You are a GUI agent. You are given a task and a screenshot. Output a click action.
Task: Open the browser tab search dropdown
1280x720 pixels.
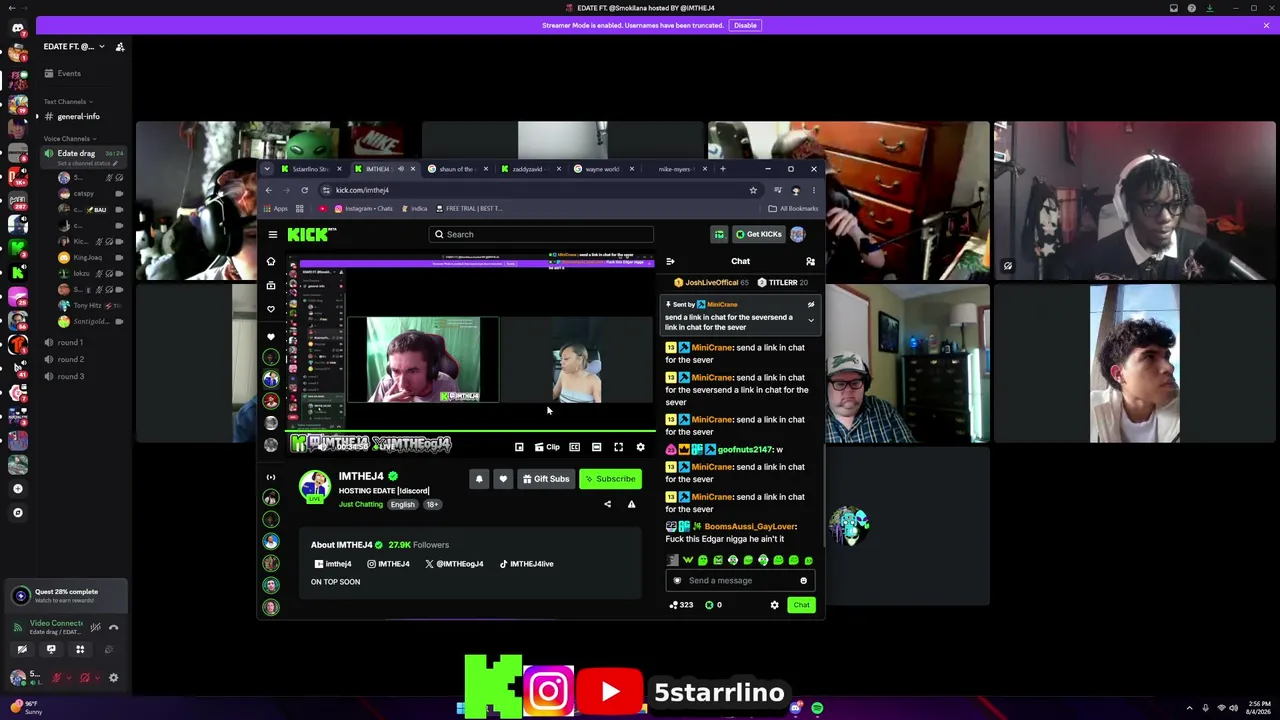[267, 169]
